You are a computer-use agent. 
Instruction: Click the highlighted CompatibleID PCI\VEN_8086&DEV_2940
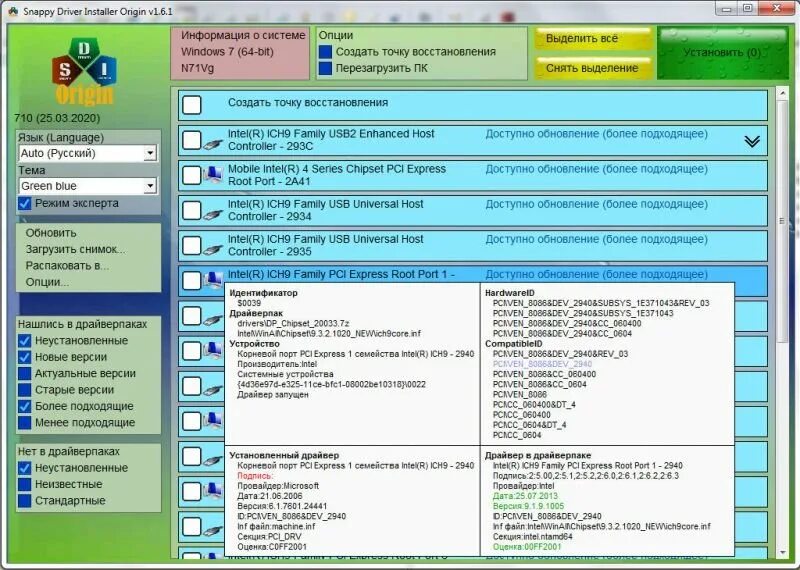tap(542, 364)
